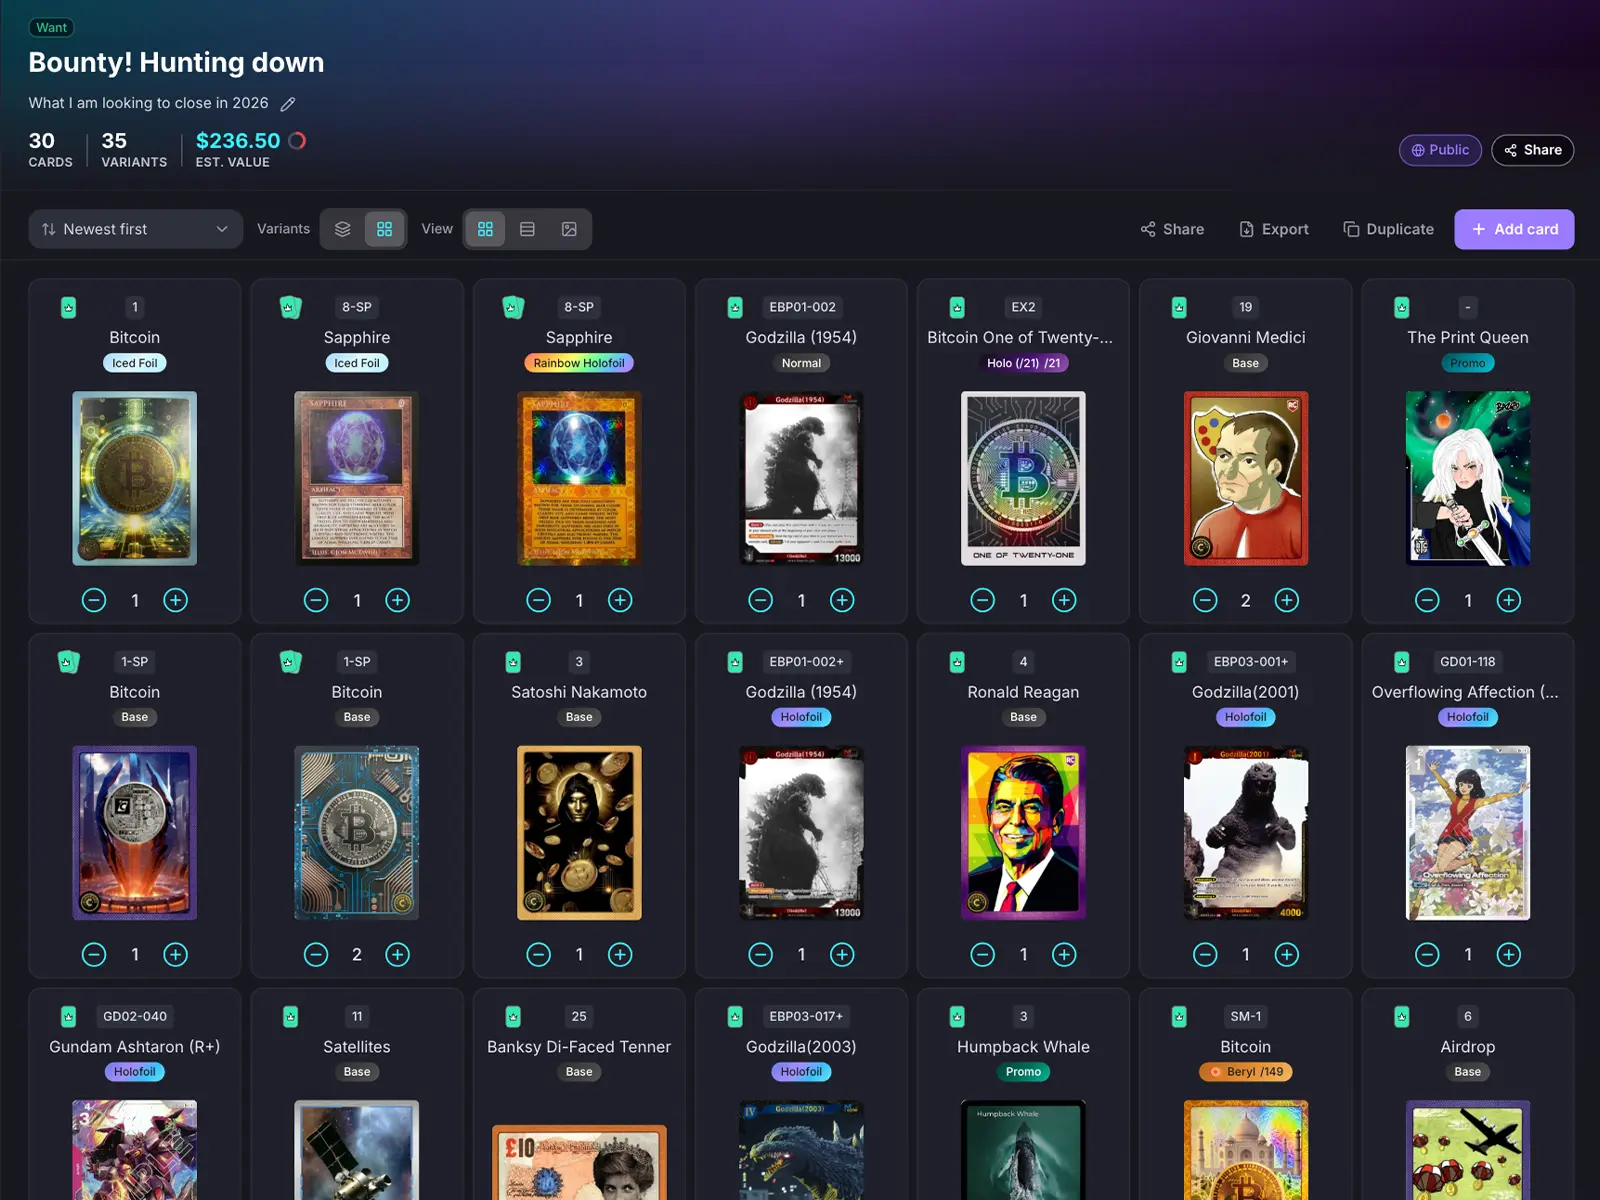Screen dimensions: 1600x1200
Task: Increase quantity of Giovanni Medici card
Action: 1287,600
